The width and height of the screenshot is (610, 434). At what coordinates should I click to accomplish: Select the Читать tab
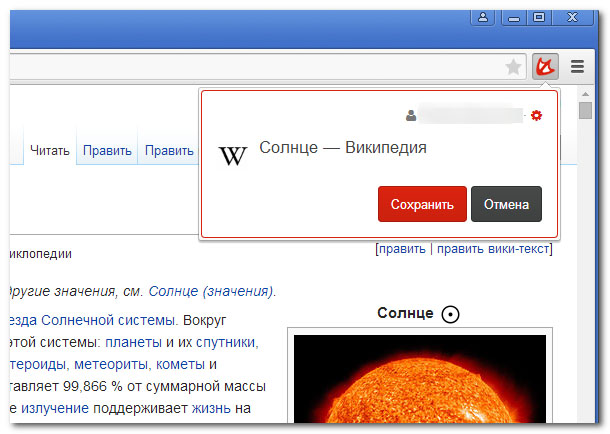(50, 150)
